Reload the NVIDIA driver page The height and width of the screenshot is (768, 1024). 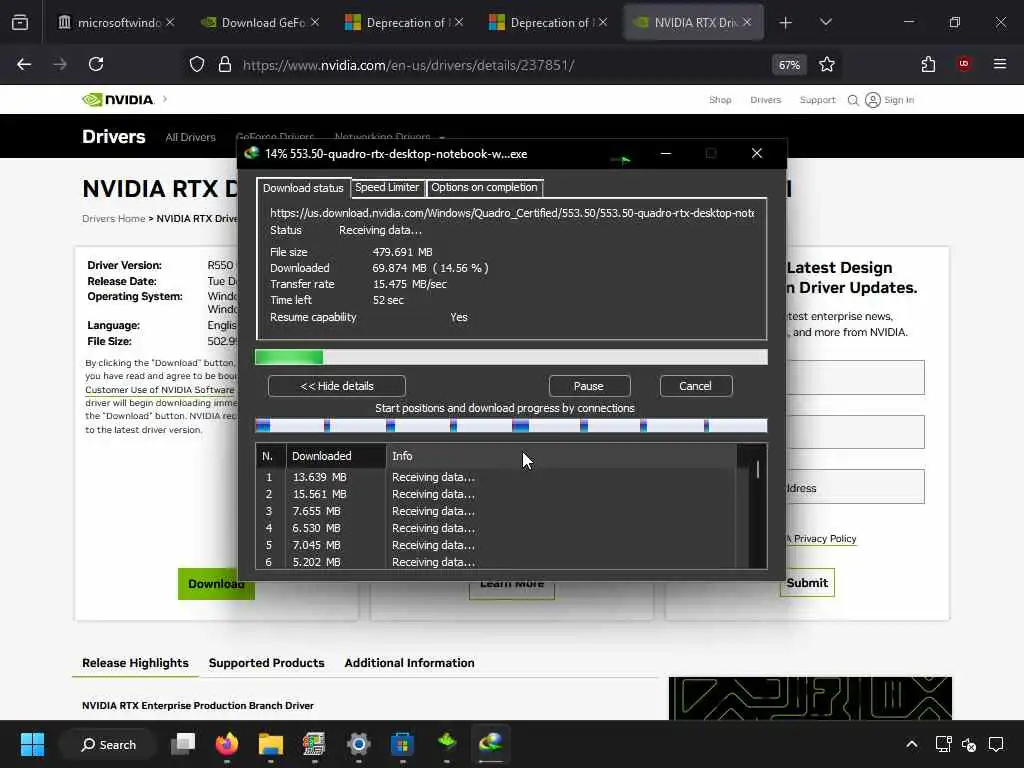pos(96,64)
